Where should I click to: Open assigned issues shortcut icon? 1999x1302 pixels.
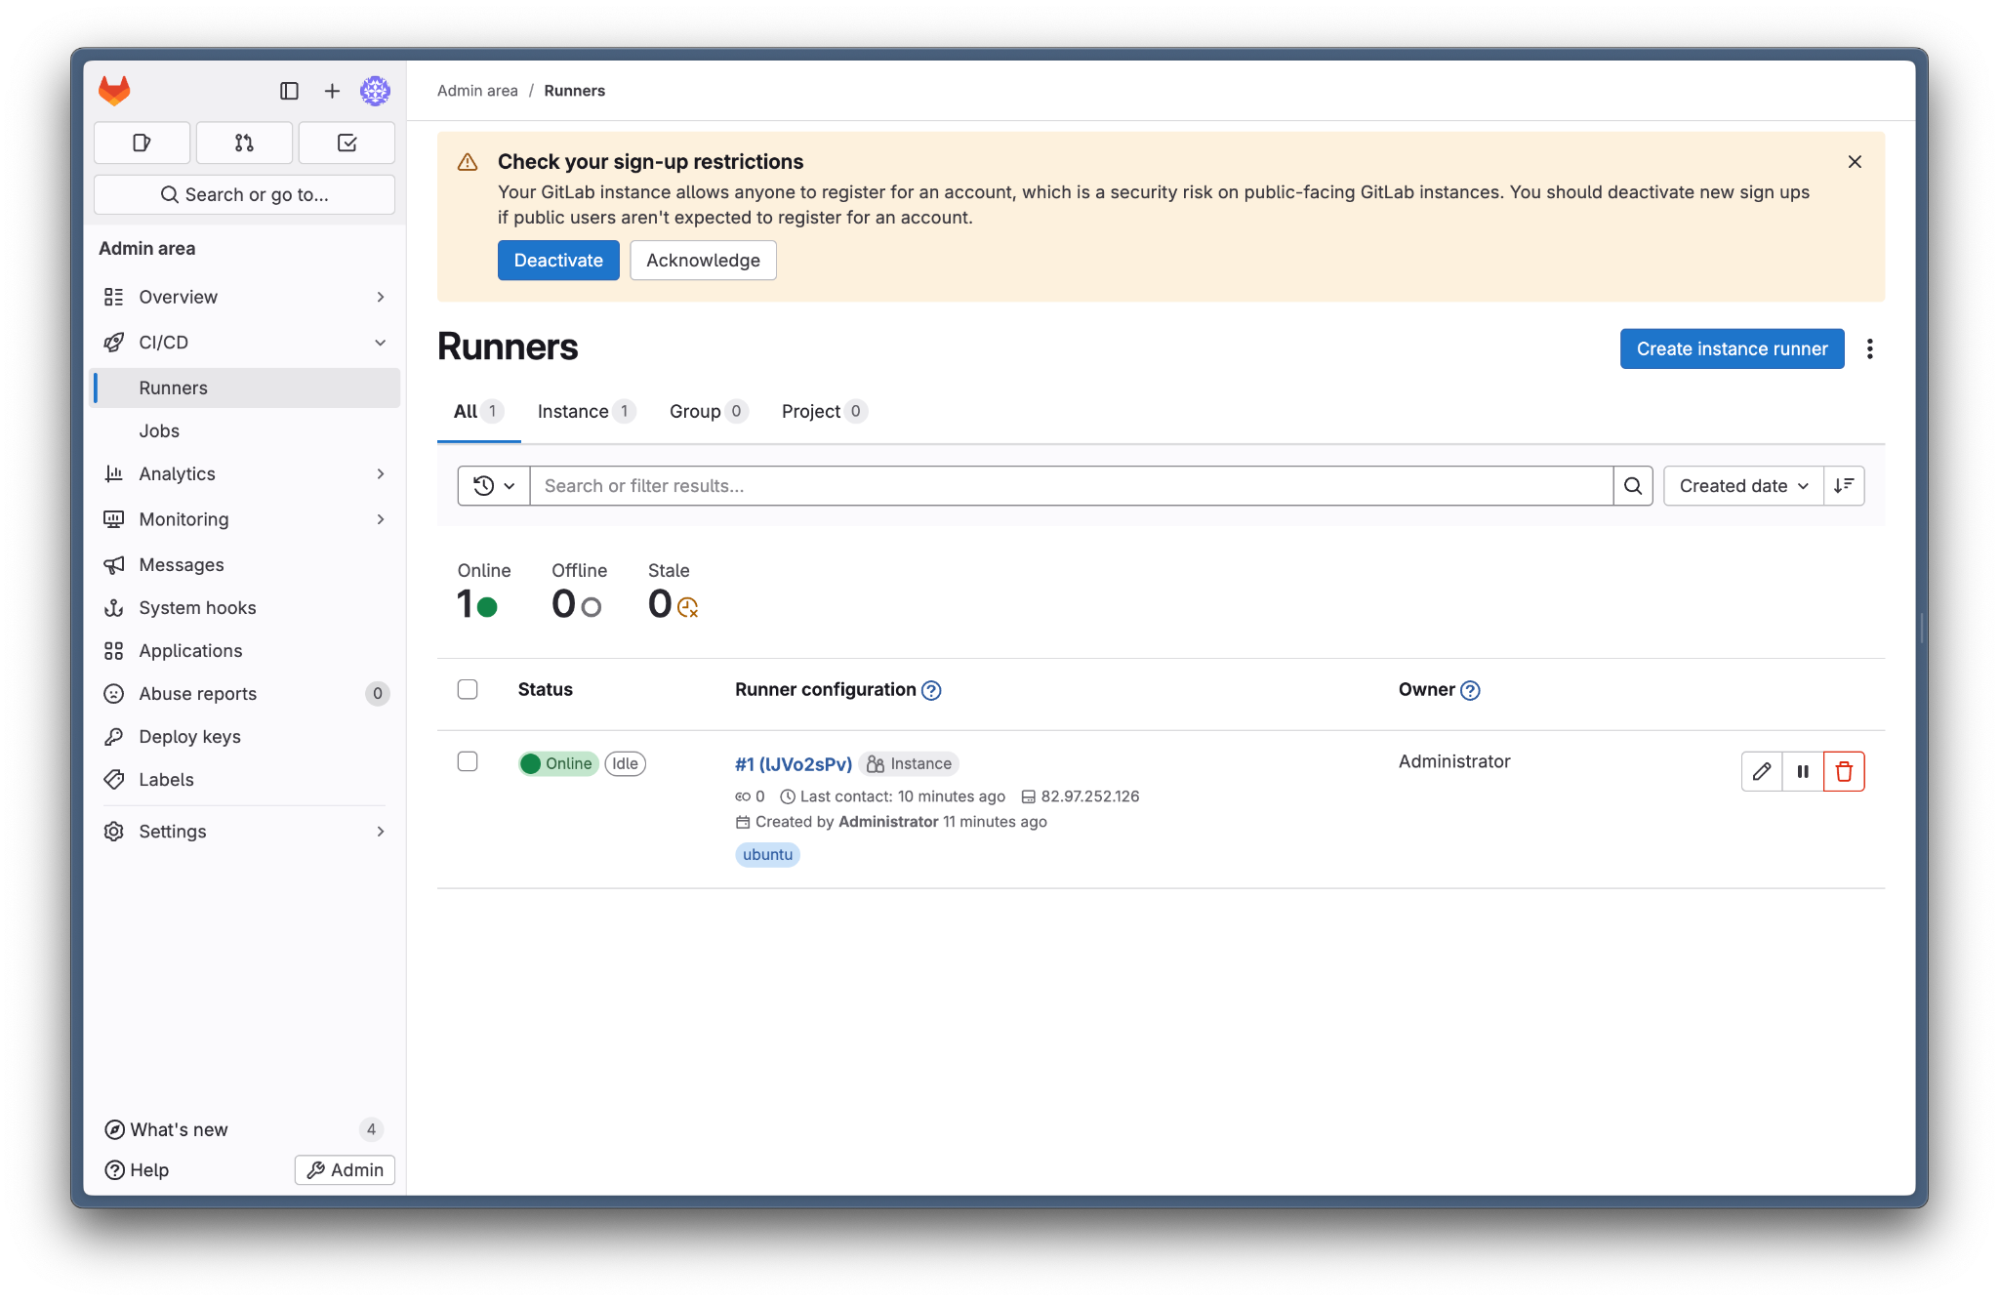point(142,143)
